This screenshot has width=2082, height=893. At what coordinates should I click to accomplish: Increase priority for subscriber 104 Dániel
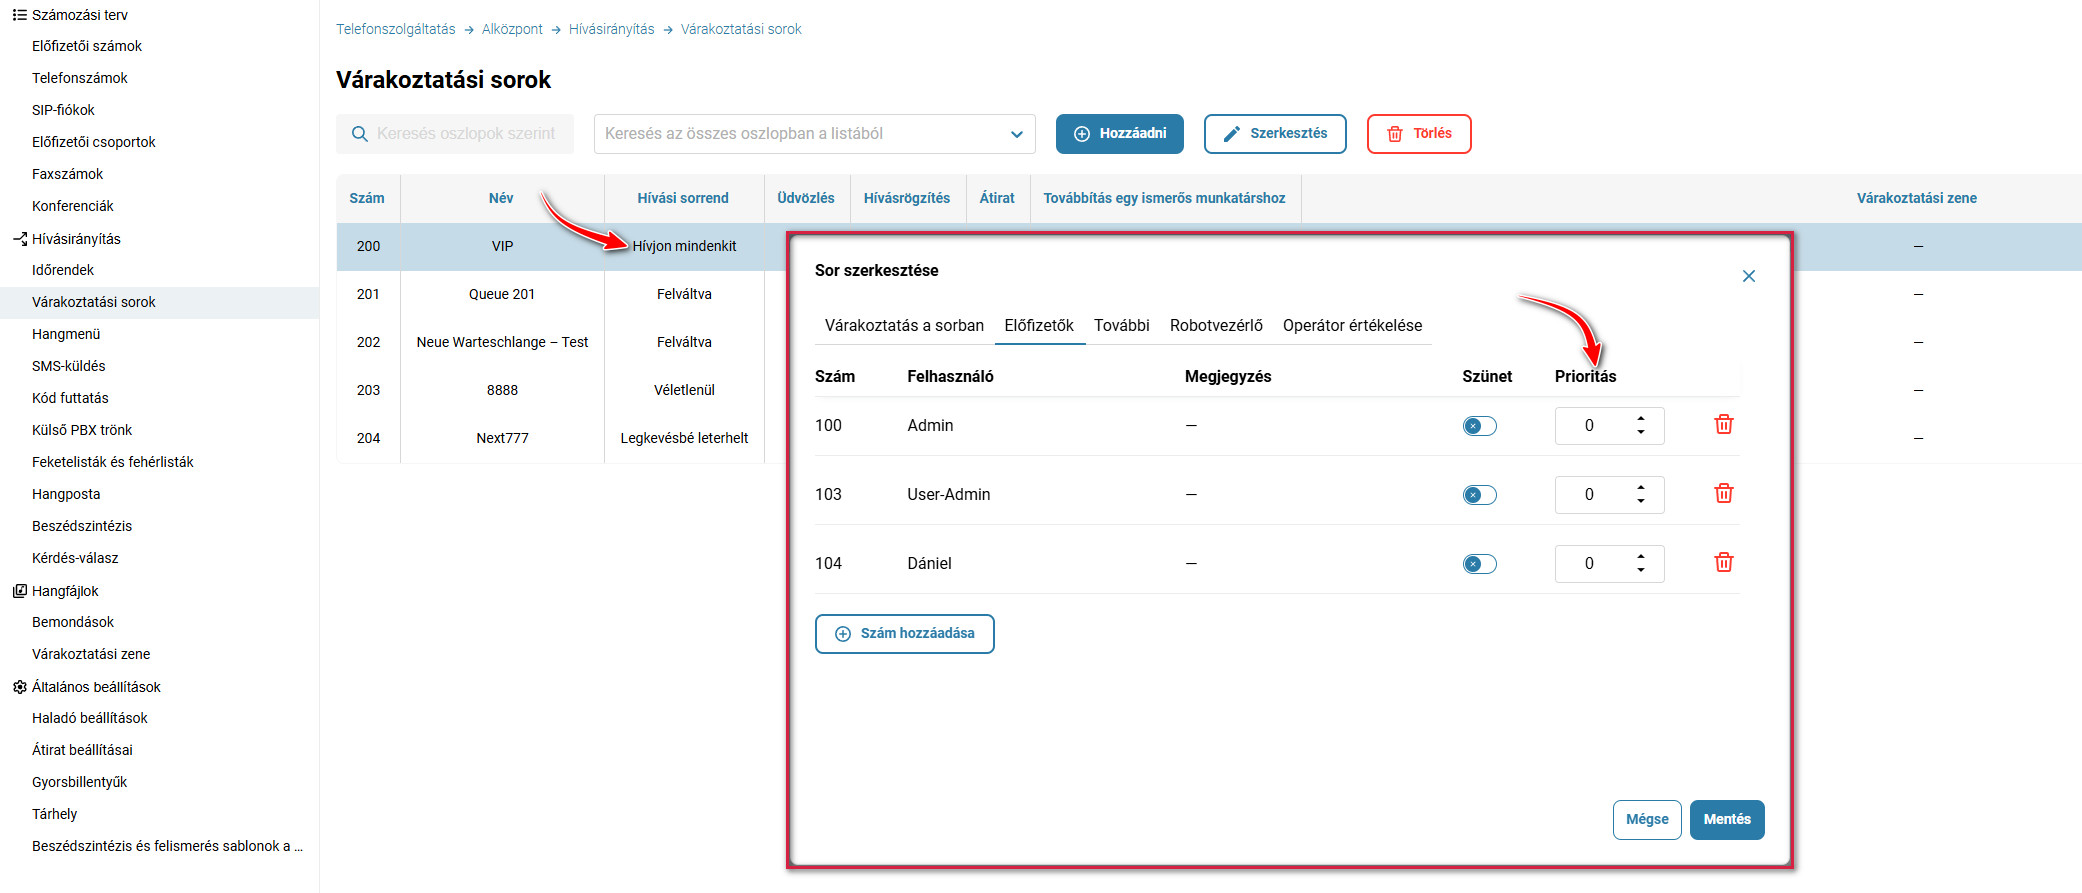1640,556
